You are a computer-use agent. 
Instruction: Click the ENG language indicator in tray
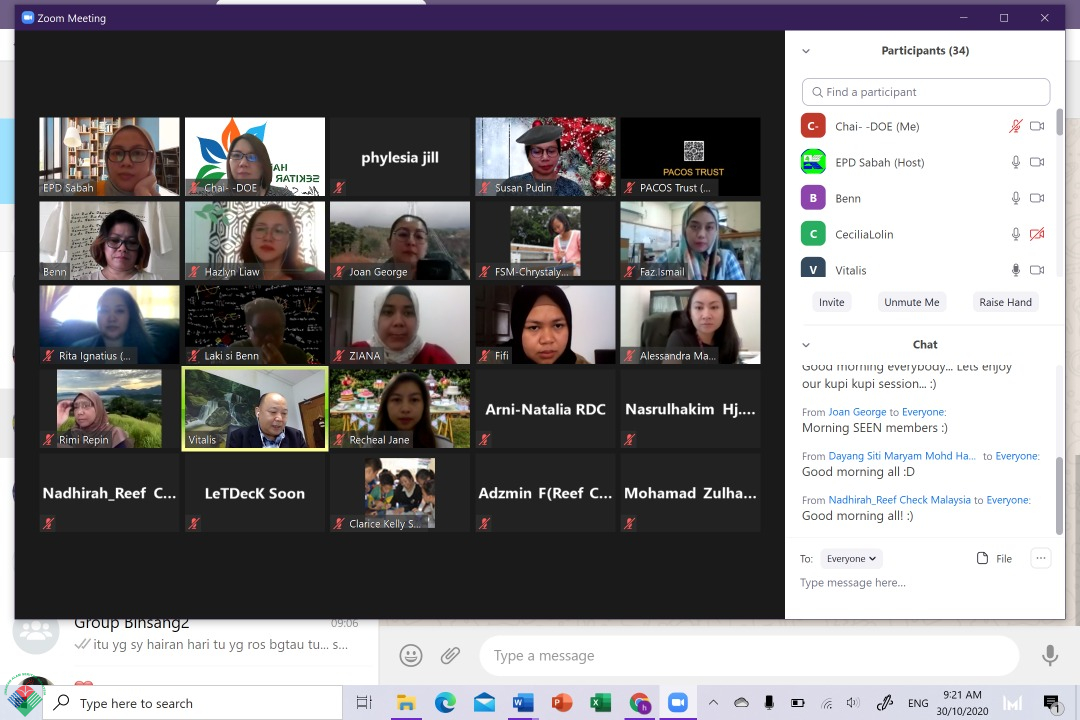coord(917,703)
